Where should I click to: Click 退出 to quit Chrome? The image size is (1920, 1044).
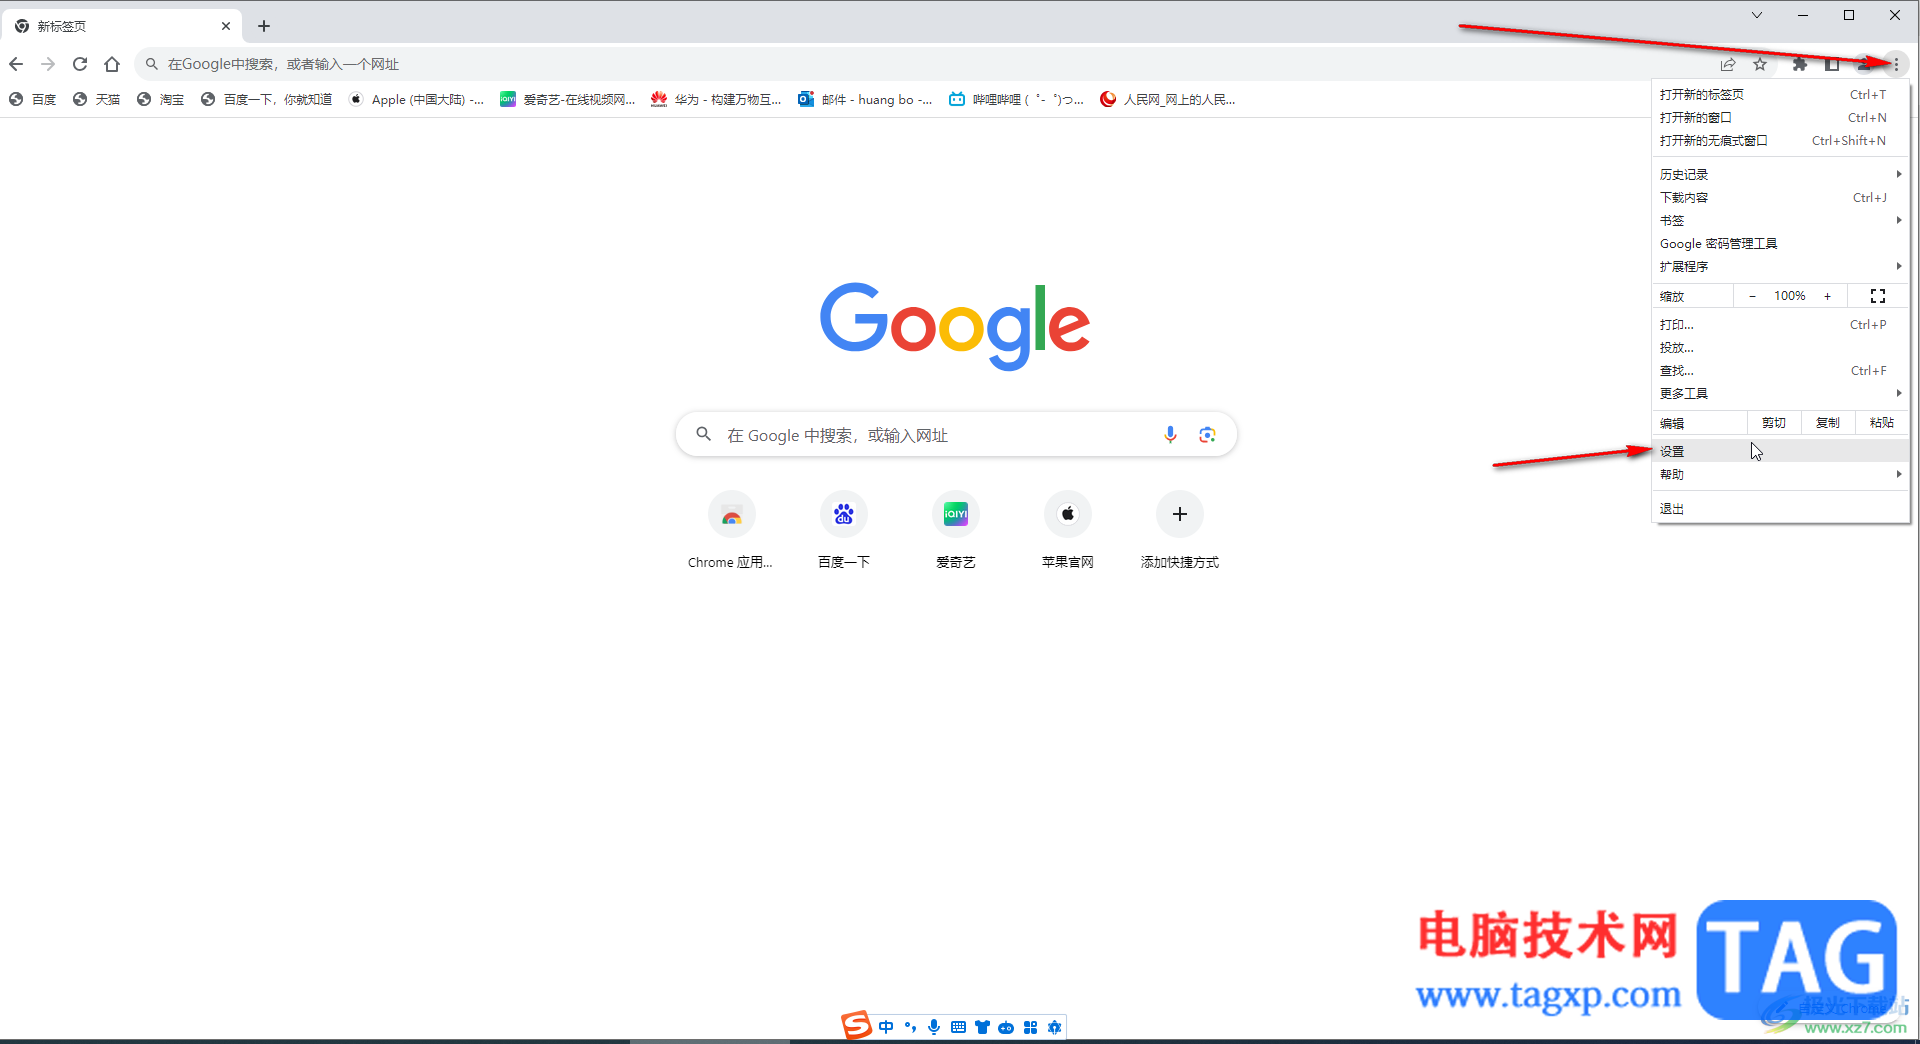pos(1781,509)
